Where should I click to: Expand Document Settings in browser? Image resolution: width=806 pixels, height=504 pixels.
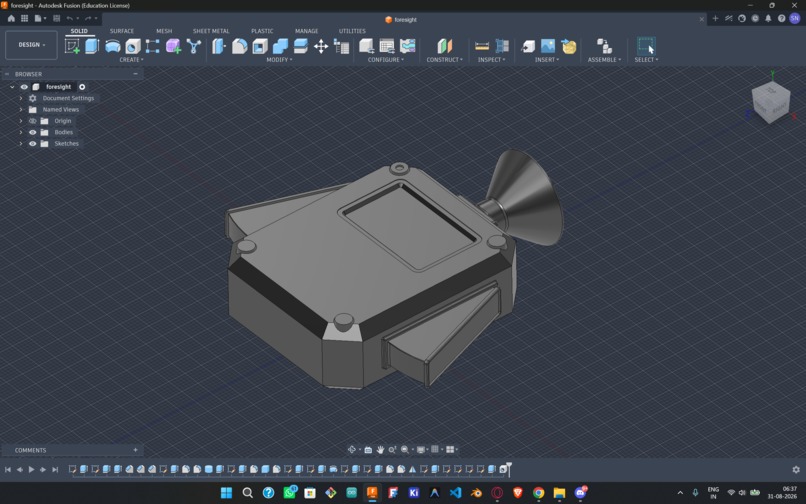tap(21, 98)
